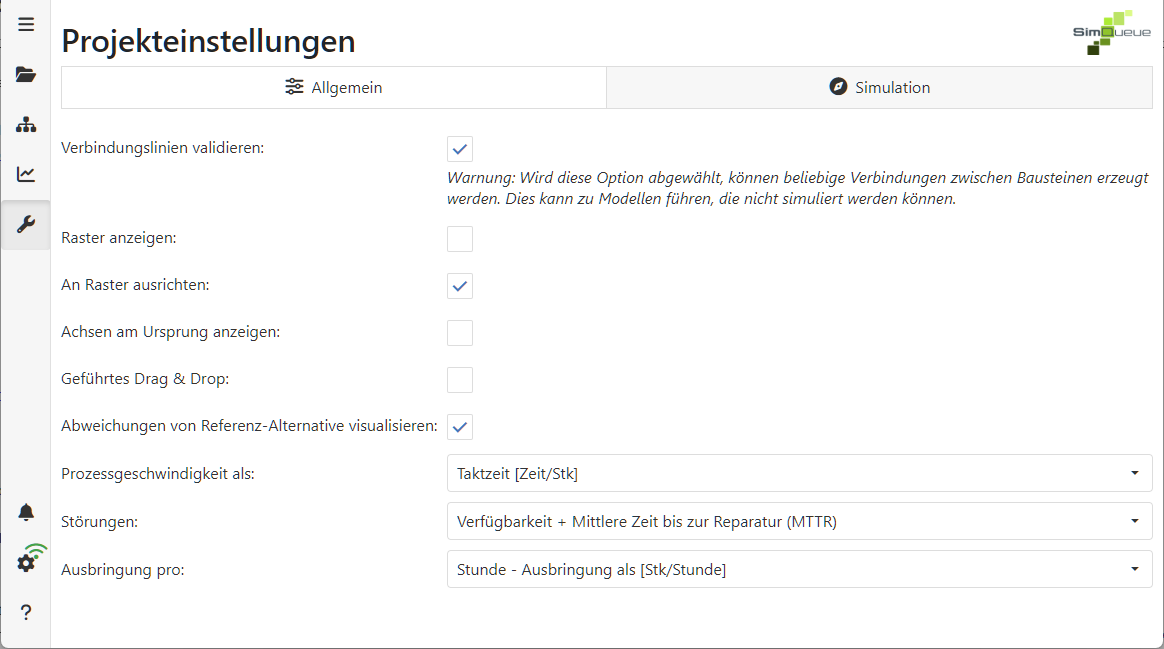Open notifications via the bell icon

point(26,512)
